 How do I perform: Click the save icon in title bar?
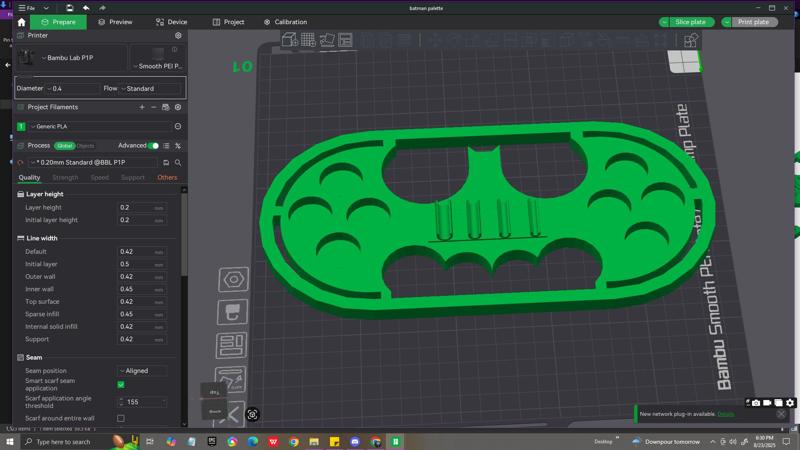pos(70,7)
